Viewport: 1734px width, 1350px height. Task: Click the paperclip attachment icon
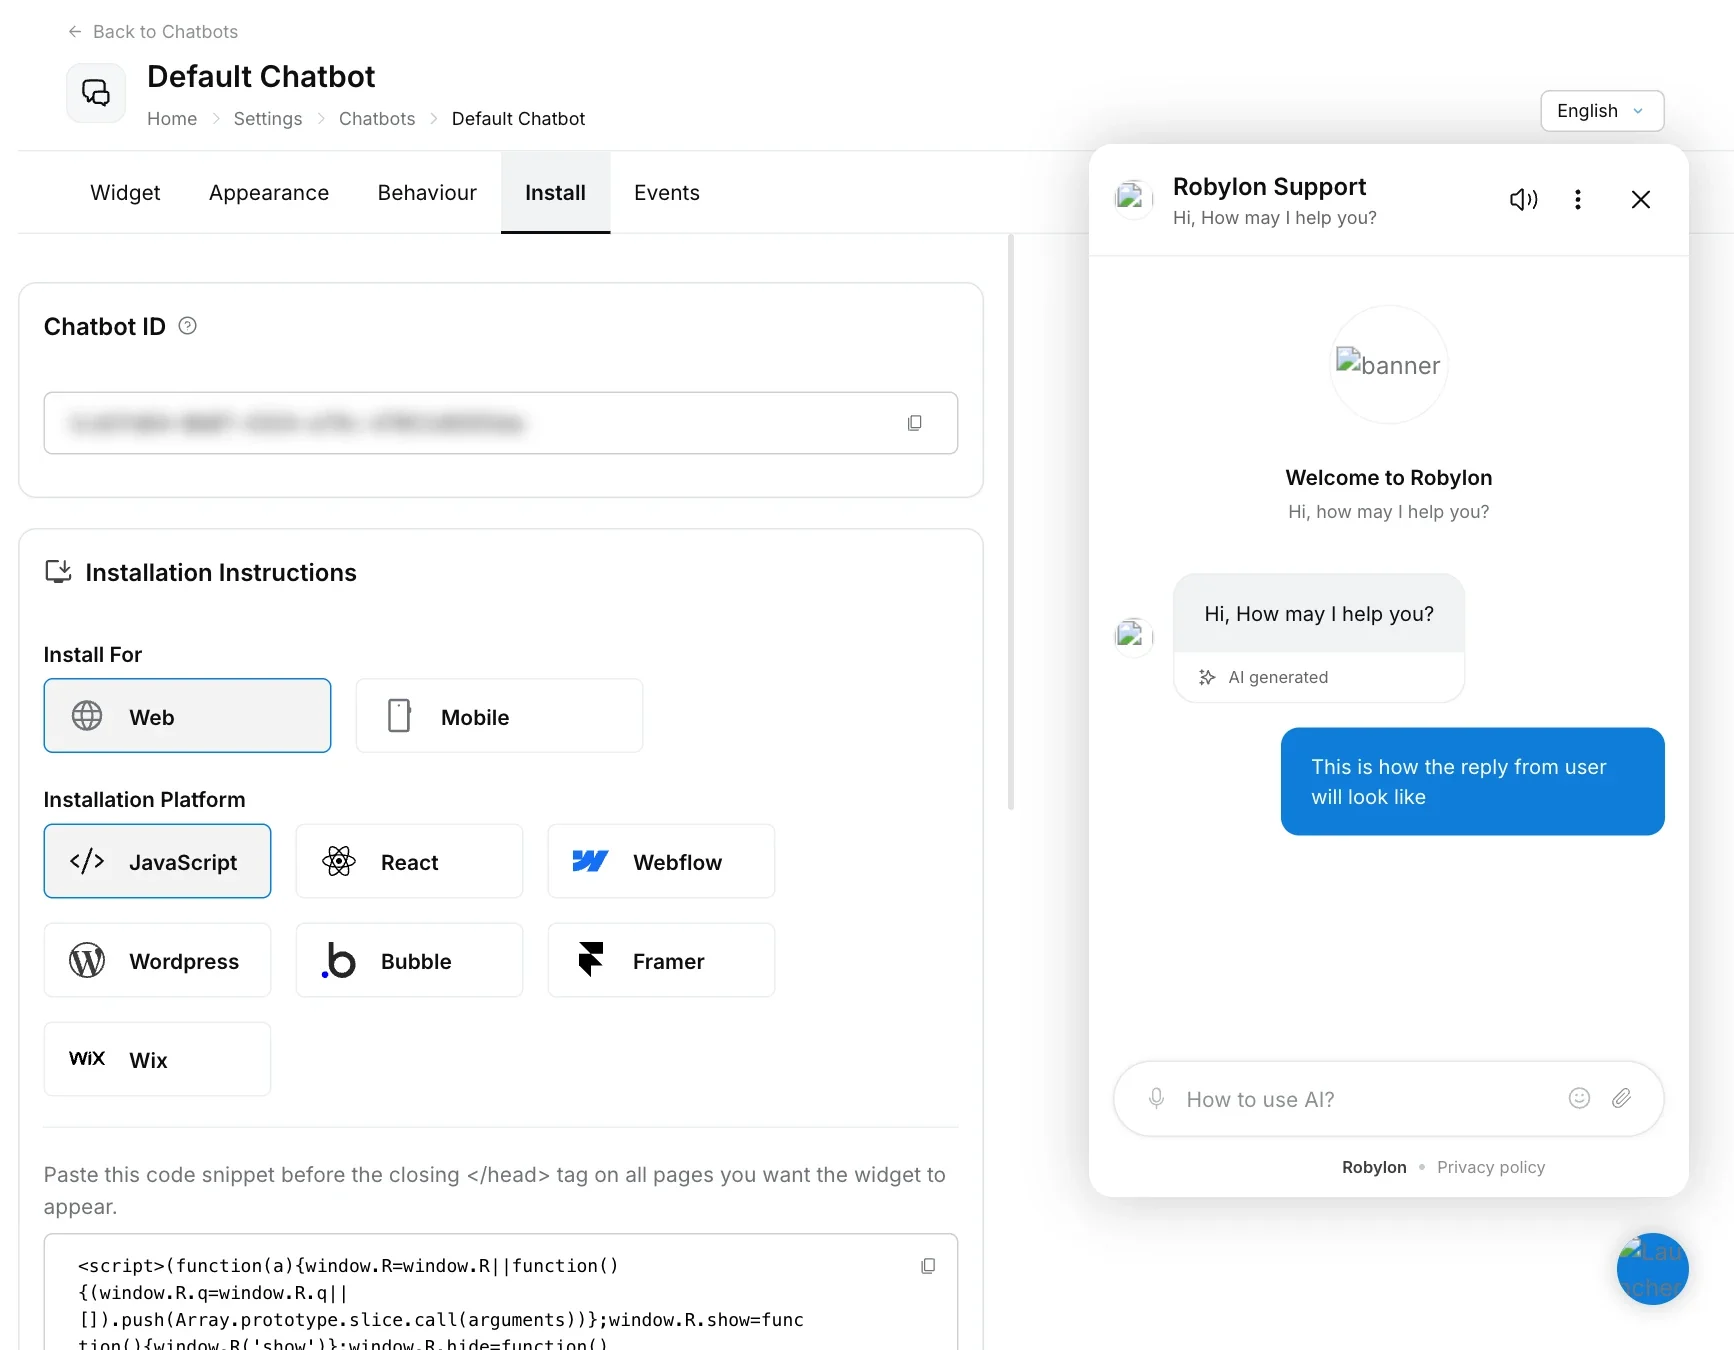tap(1622, 1098)
